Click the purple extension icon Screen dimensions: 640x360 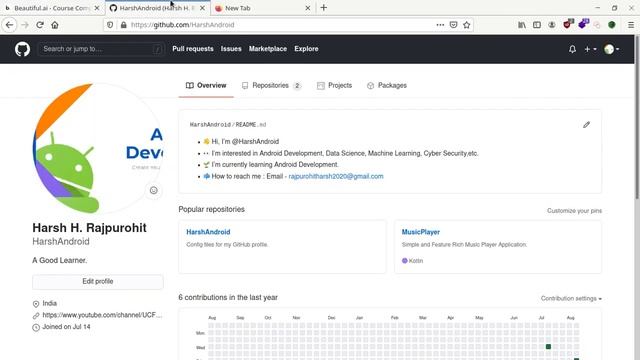point(583,24)
